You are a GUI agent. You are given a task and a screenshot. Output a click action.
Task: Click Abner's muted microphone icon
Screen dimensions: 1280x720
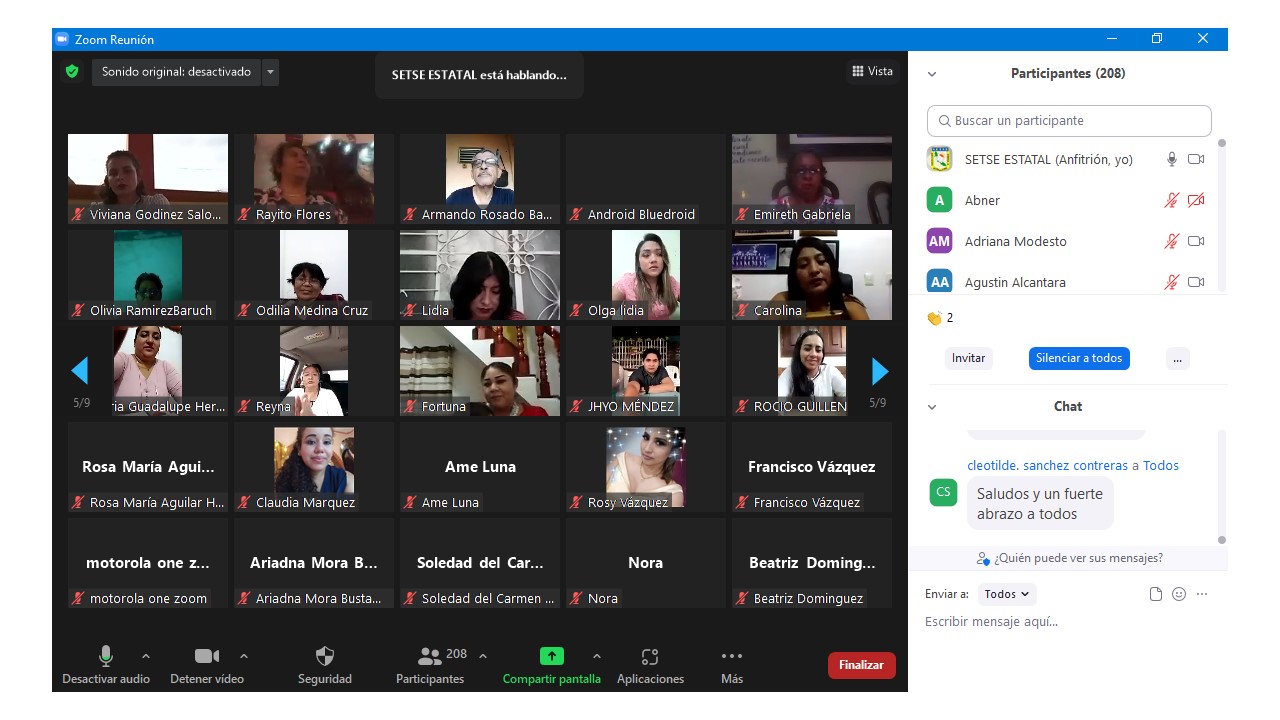click(1172, 200)
